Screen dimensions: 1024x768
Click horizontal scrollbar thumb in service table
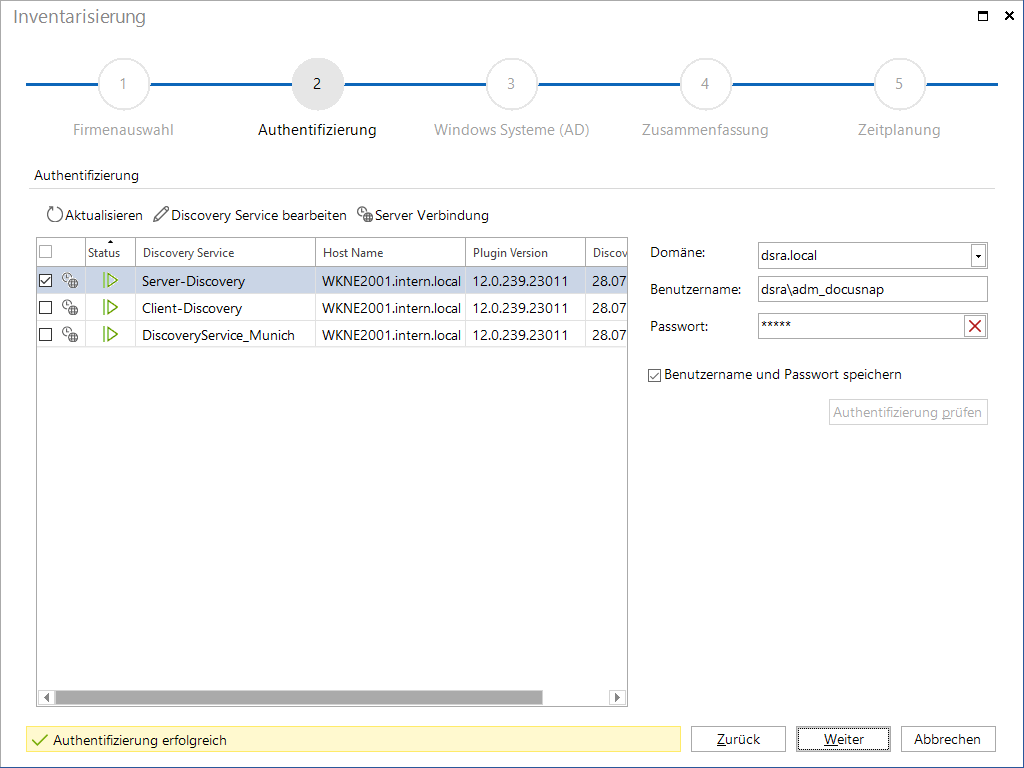pos(299,697)
